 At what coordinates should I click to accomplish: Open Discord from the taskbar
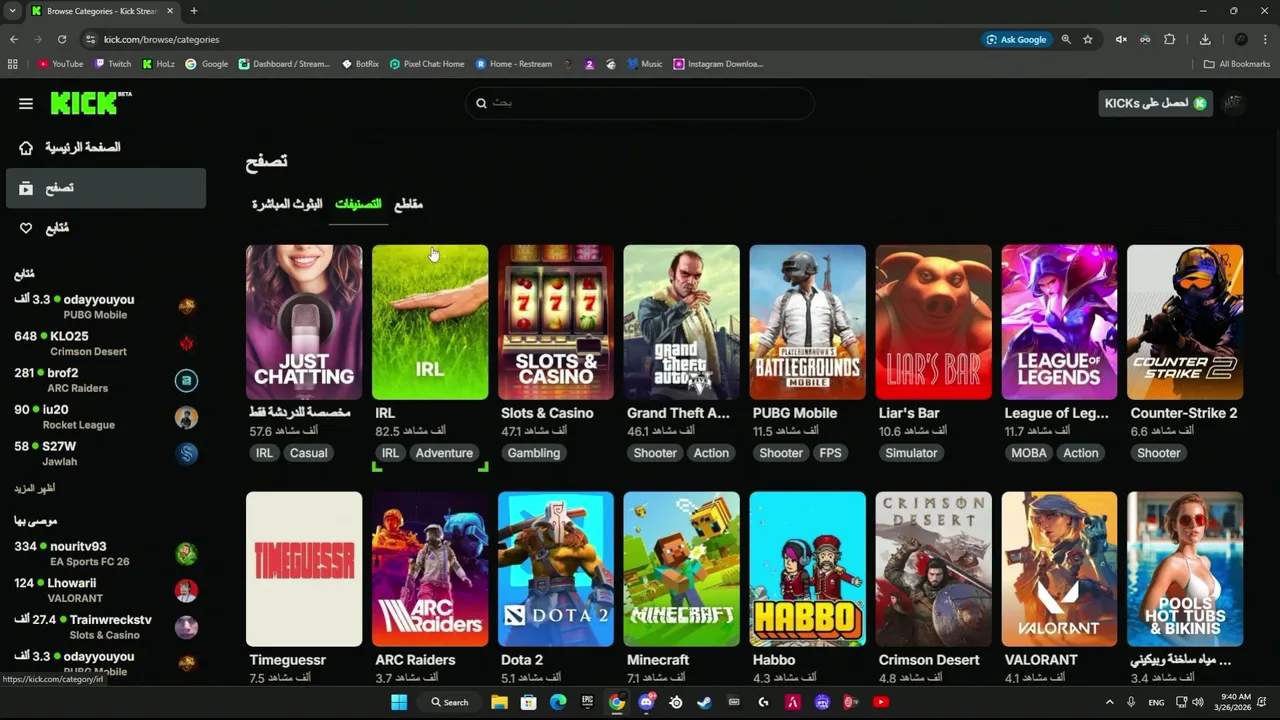(647, 702)
